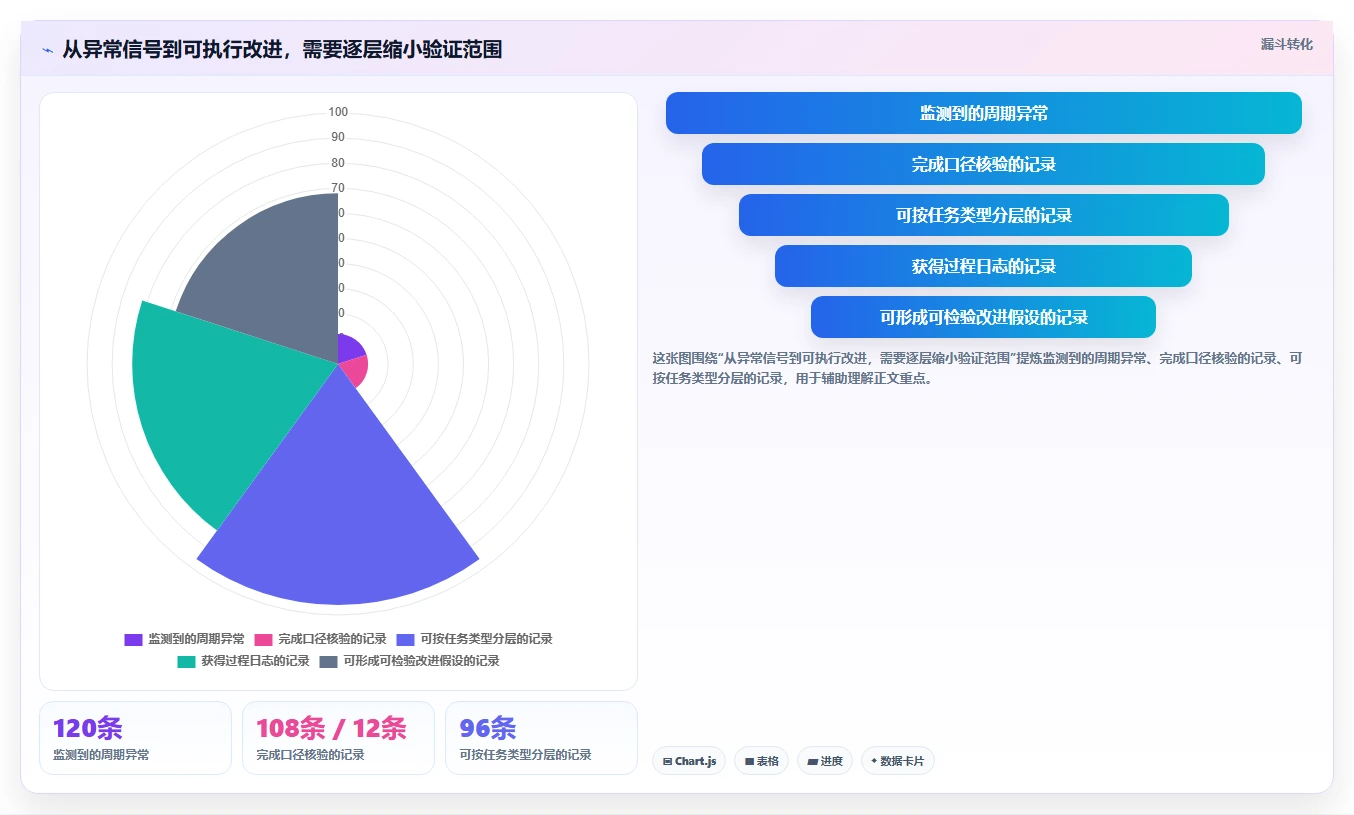Viewport: 1354px width, 815px height.
Task: Click the 监测到的周期异常 legend label text
Action: point(196,639)
